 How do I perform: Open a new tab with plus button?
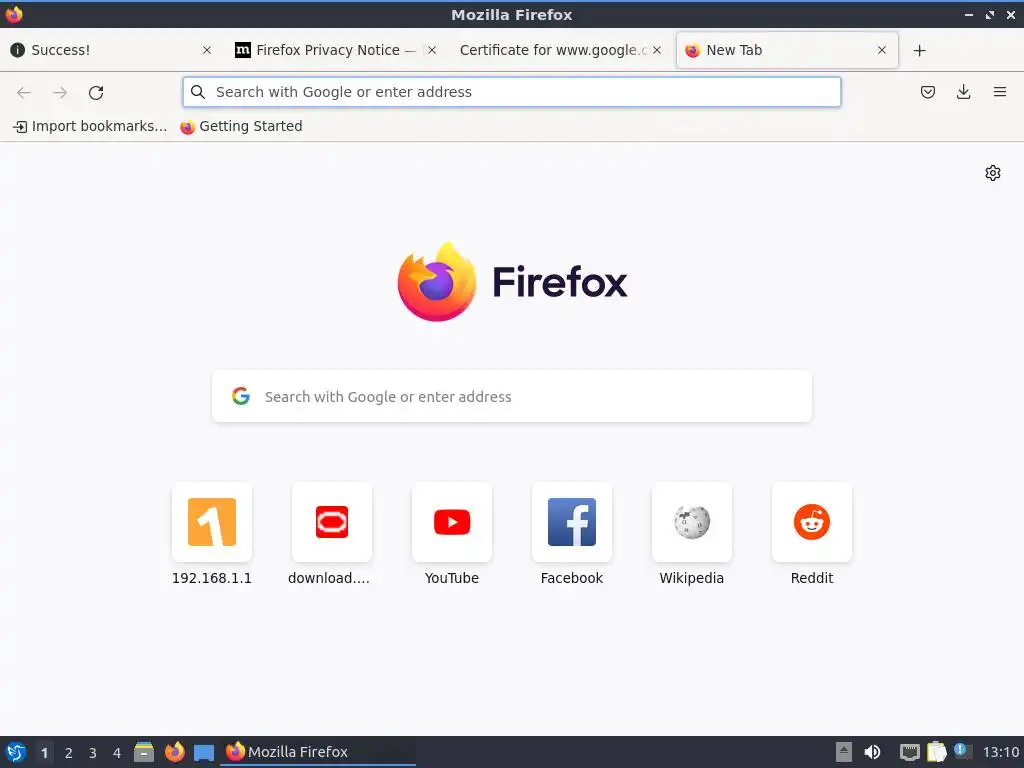pyautogui.click(x=920, y=50)
